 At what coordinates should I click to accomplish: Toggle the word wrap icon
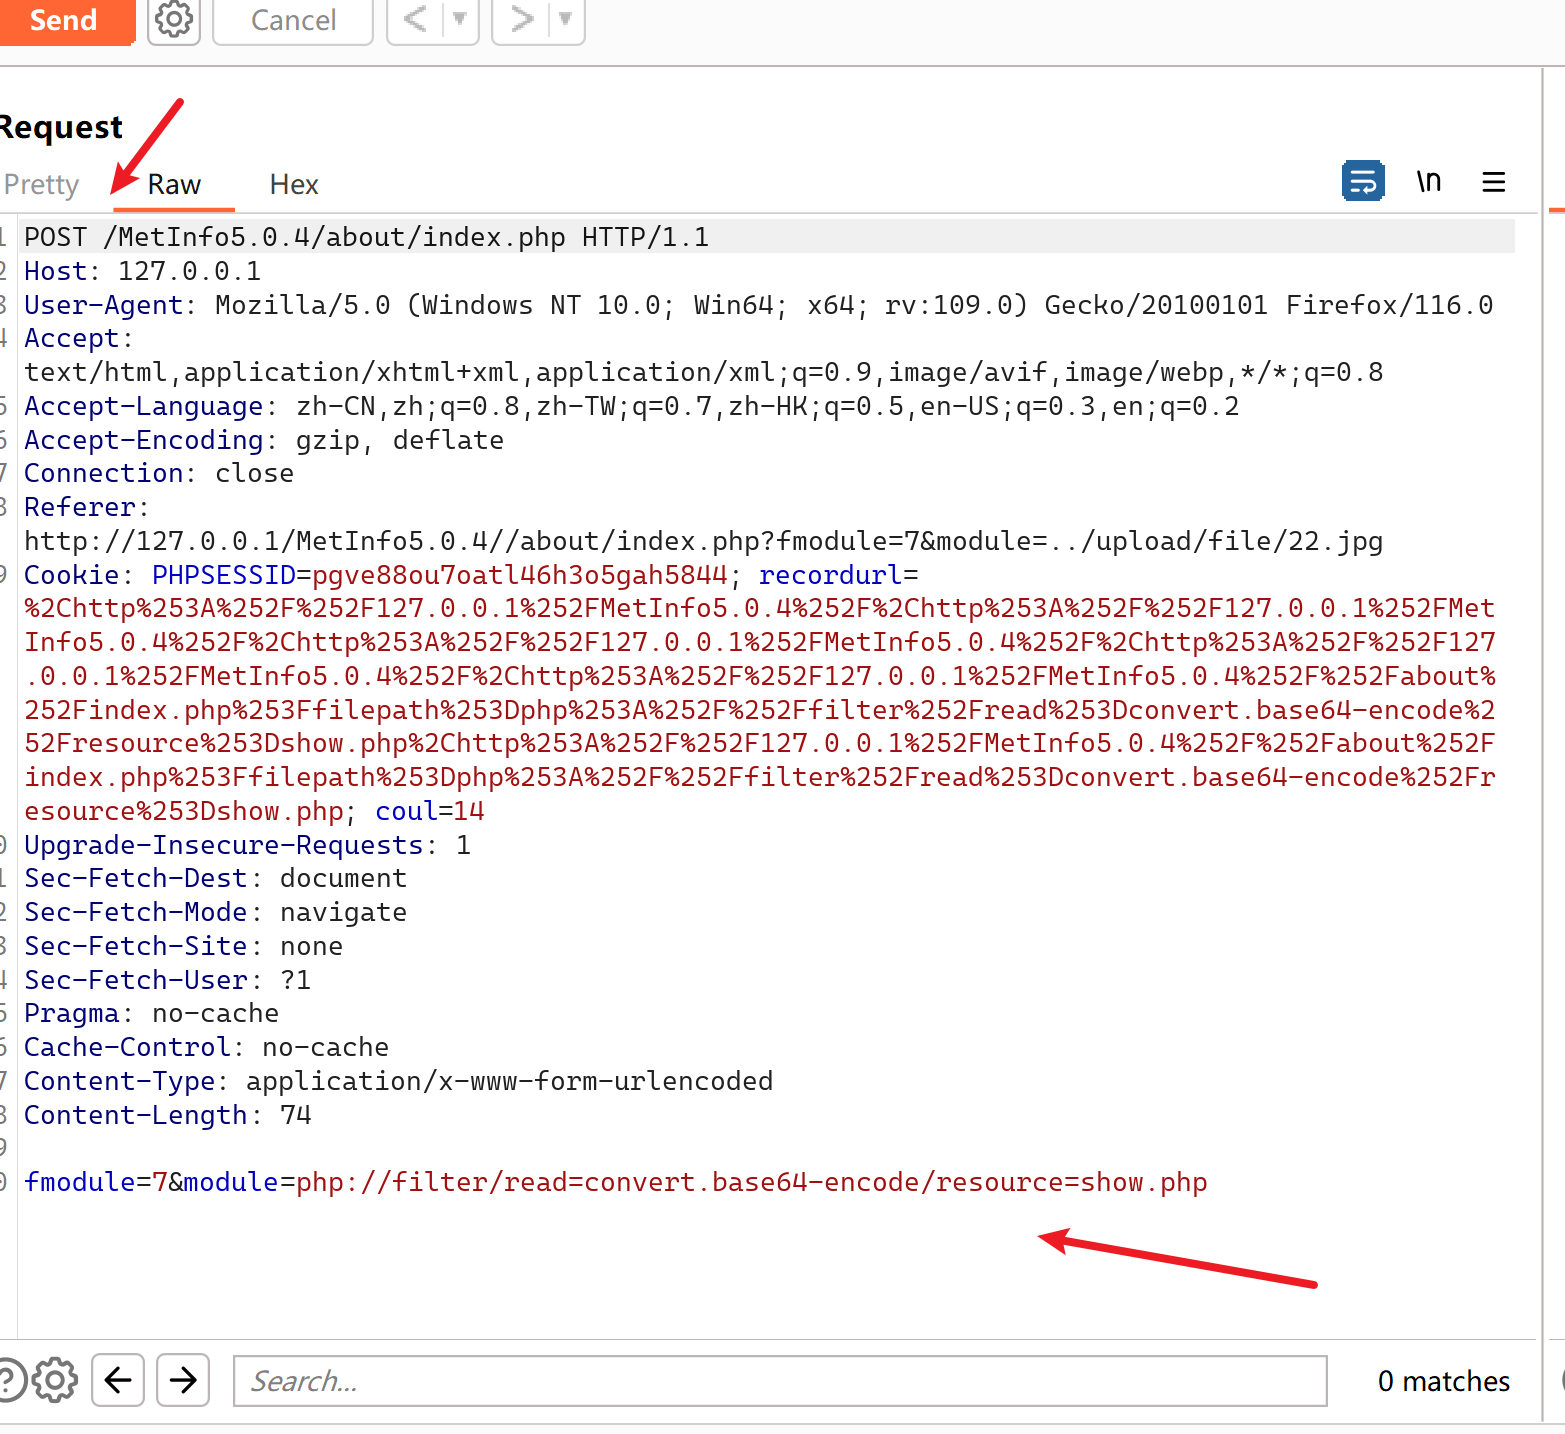tap(1362, 181)
